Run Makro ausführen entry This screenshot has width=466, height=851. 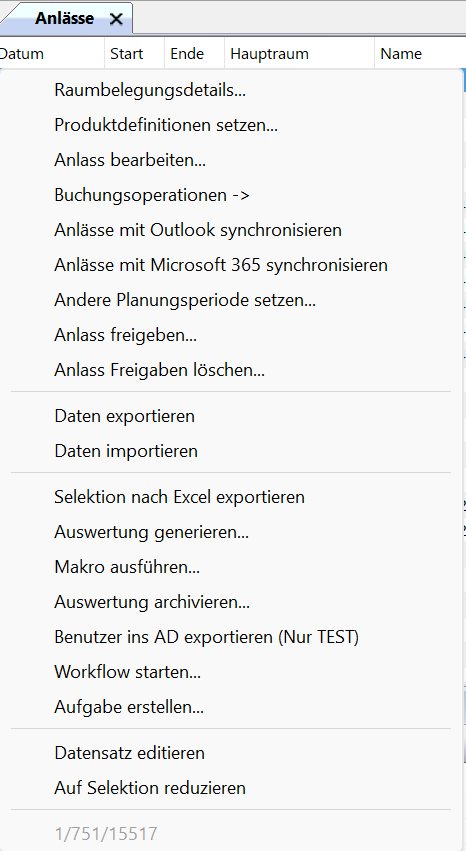pos(231,567)
